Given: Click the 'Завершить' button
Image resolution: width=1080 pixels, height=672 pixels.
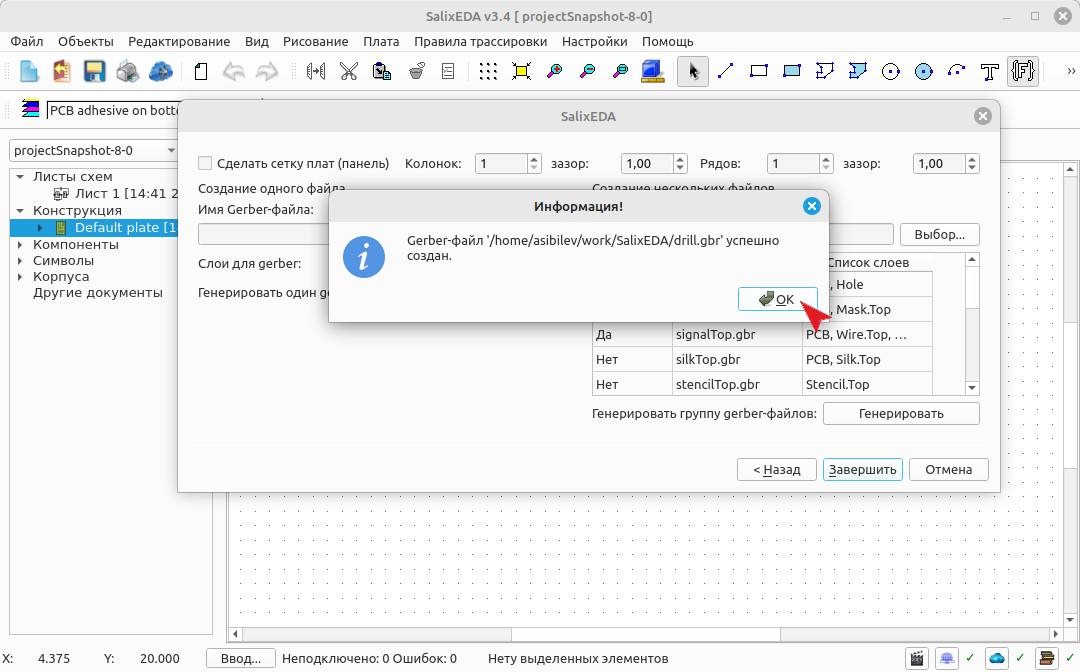Looking at the screenshot, I should (x=862, y=470).
